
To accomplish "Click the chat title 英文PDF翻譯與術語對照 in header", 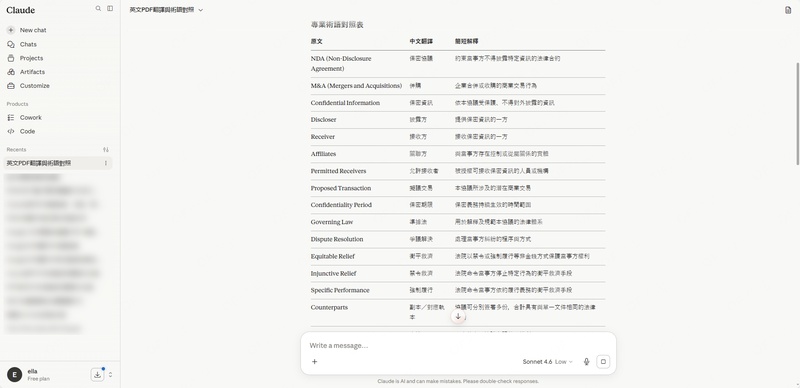I will [x=162, y=10].
